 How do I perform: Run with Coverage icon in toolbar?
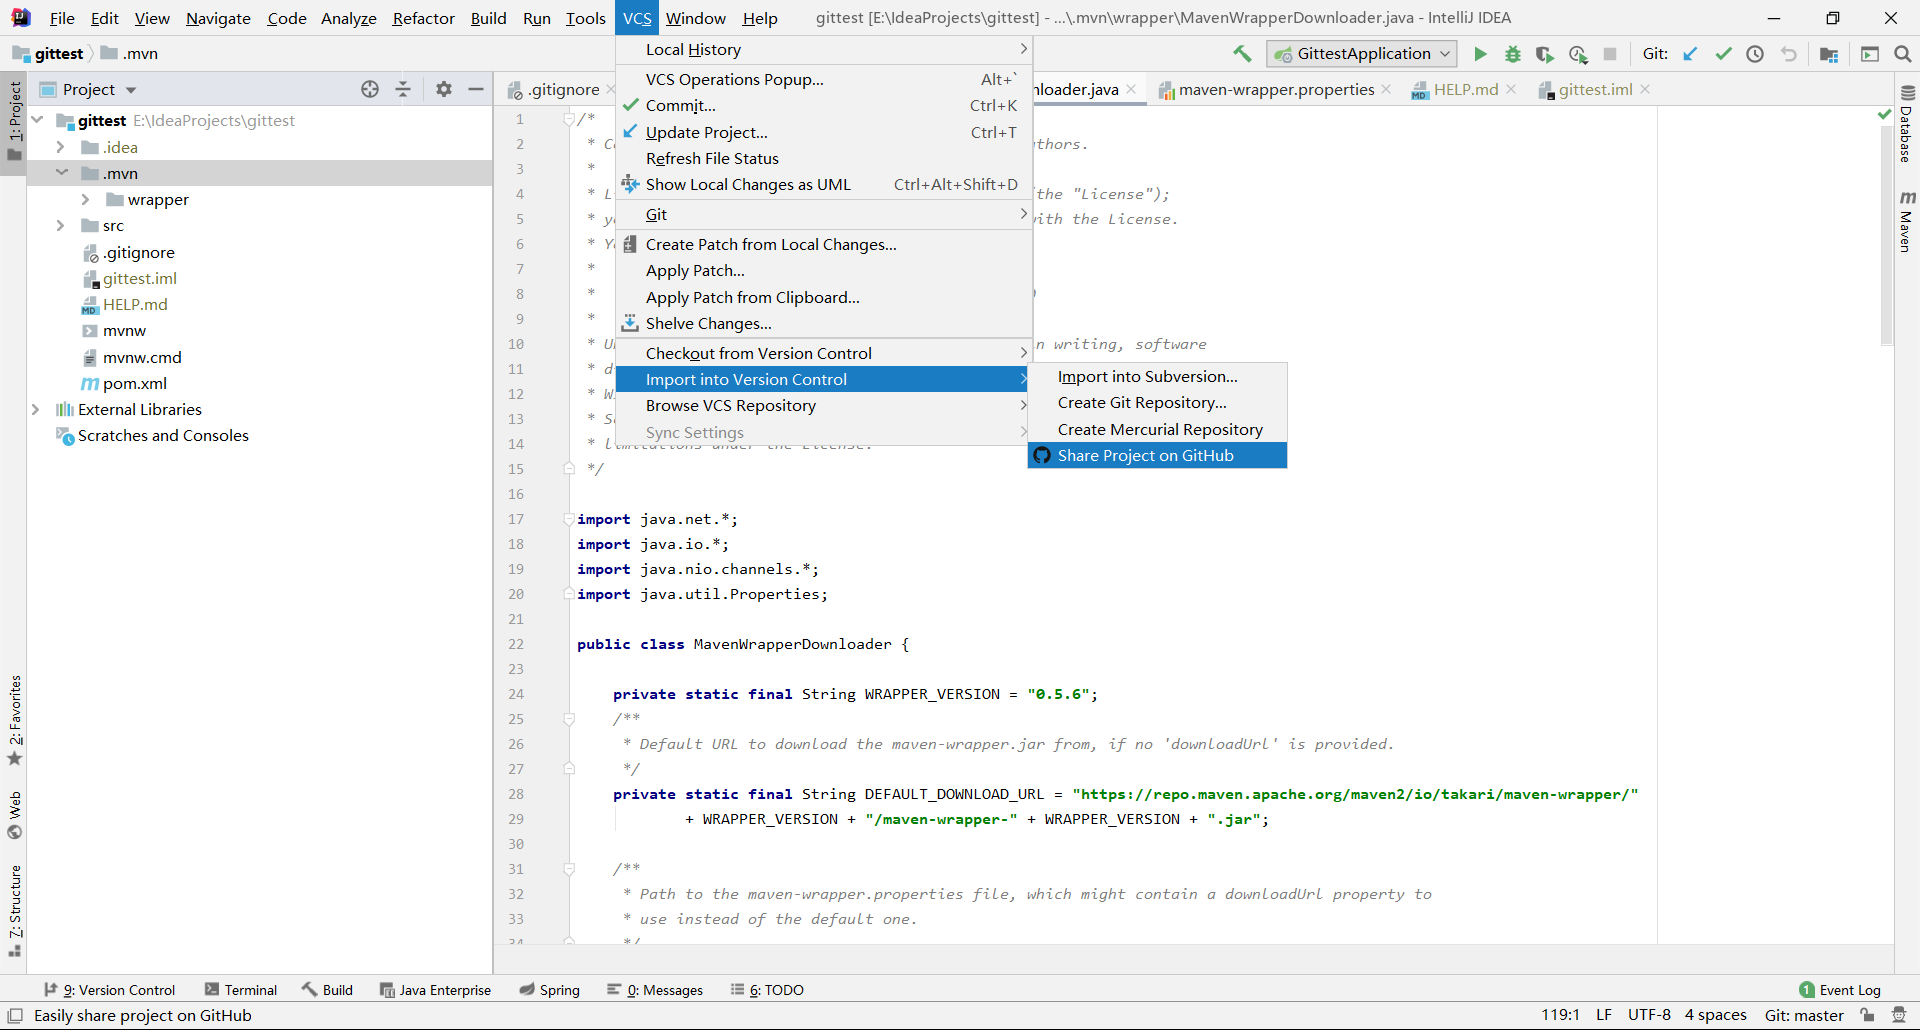tap(1545, 54)
